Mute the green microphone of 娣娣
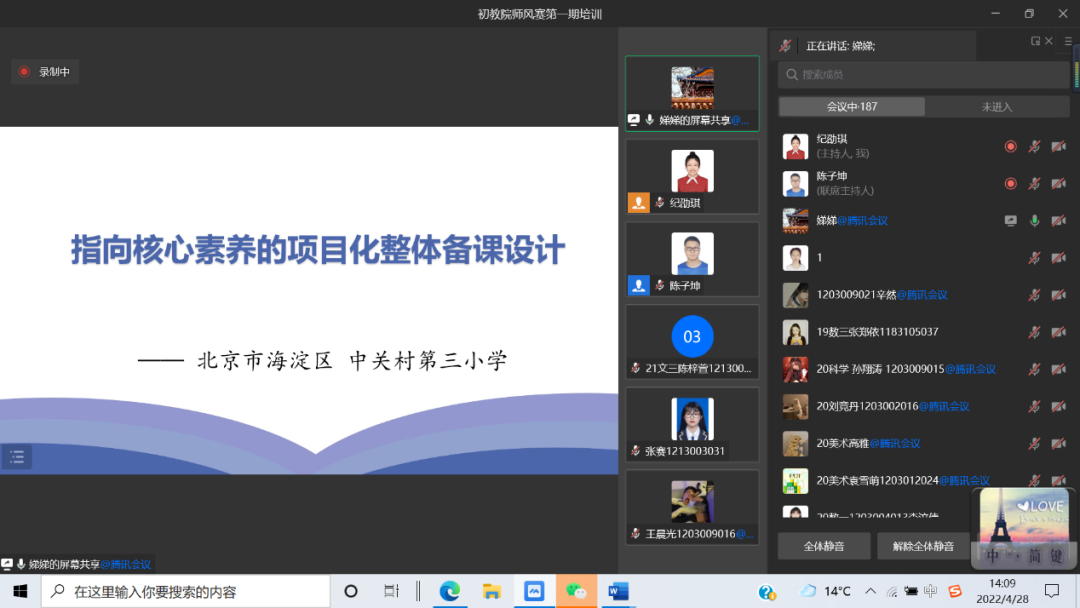 coord(1035,220)
